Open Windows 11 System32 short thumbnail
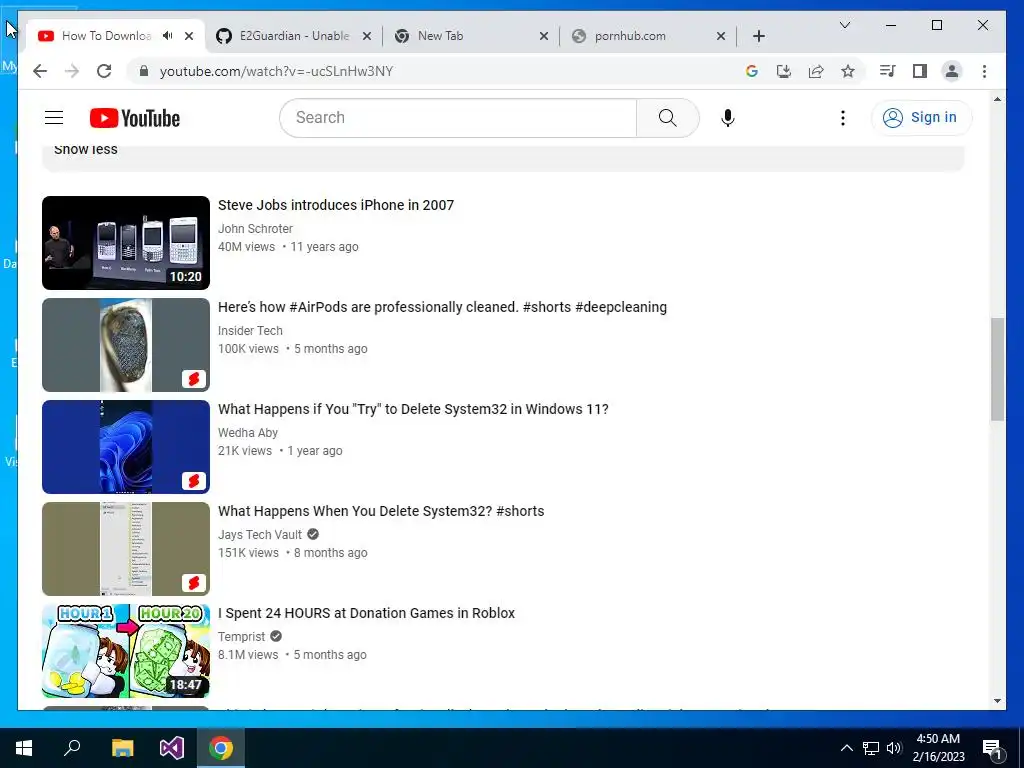The image size is (1024, 768). click(x=126, y=447)
